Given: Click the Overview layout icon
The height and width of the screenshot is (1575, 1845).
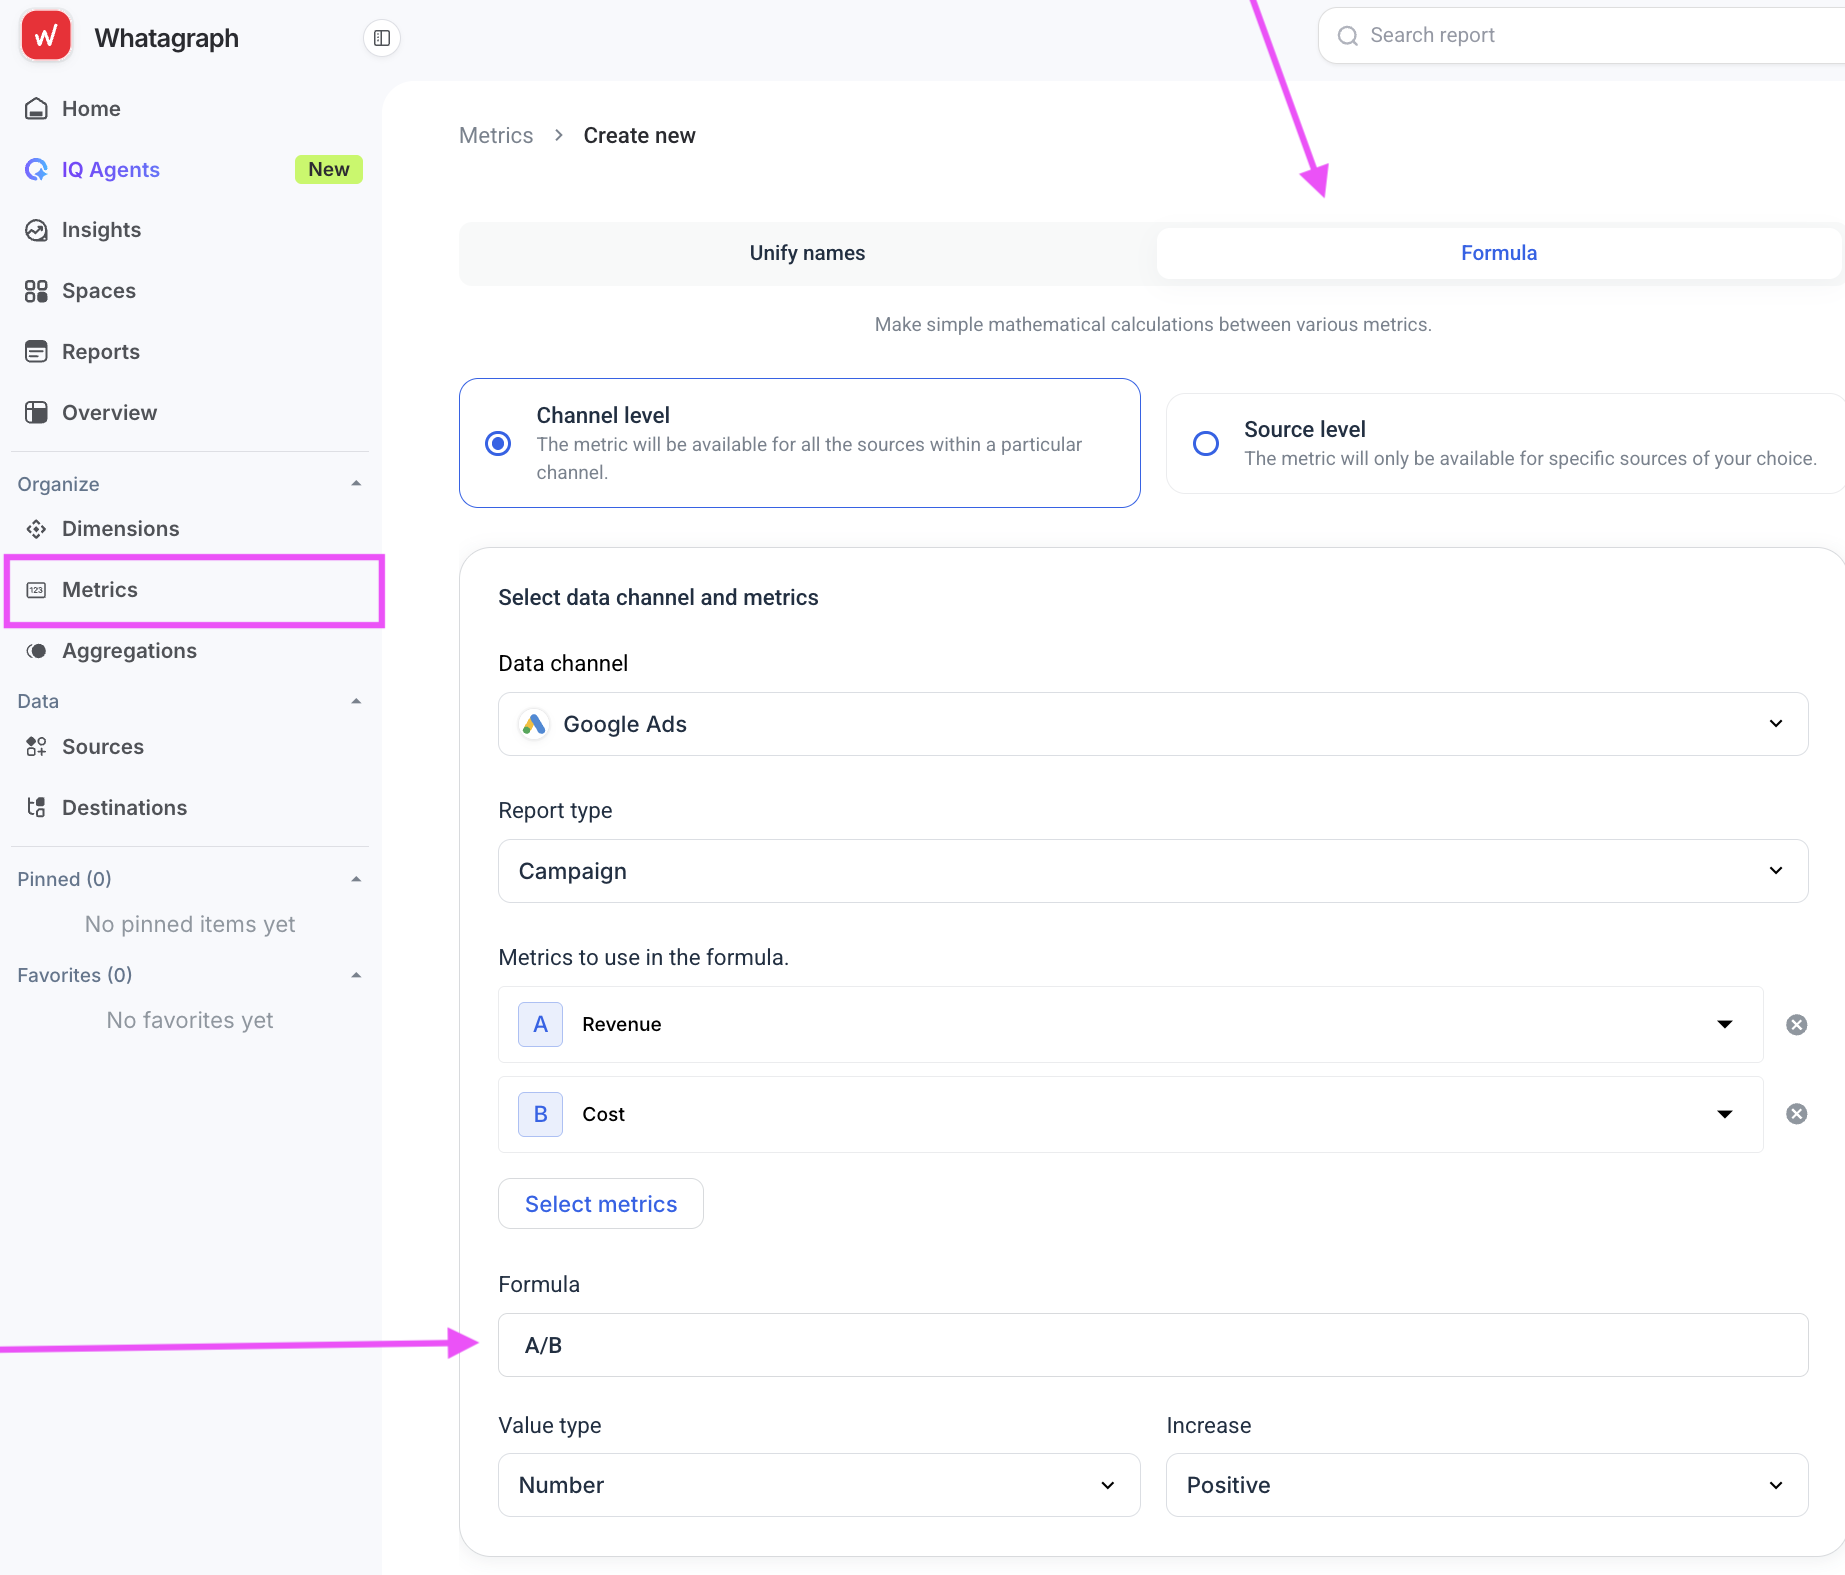Looking at the screenshot, I should coord(36,413).
